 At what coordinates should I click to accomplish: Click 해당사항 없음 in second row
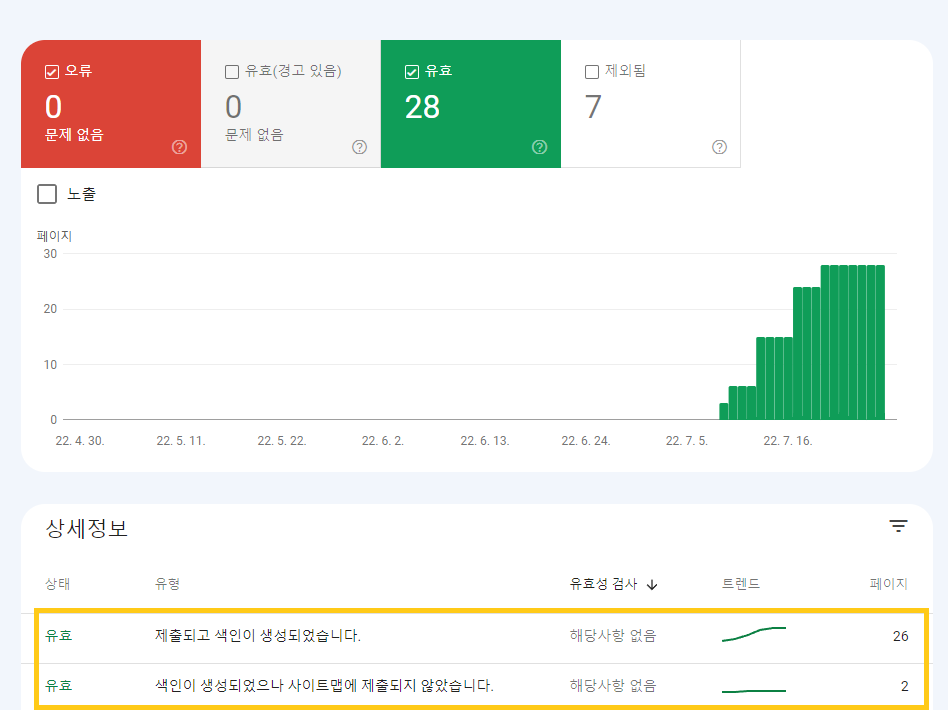pyautogui.click(x=613, y=686)
